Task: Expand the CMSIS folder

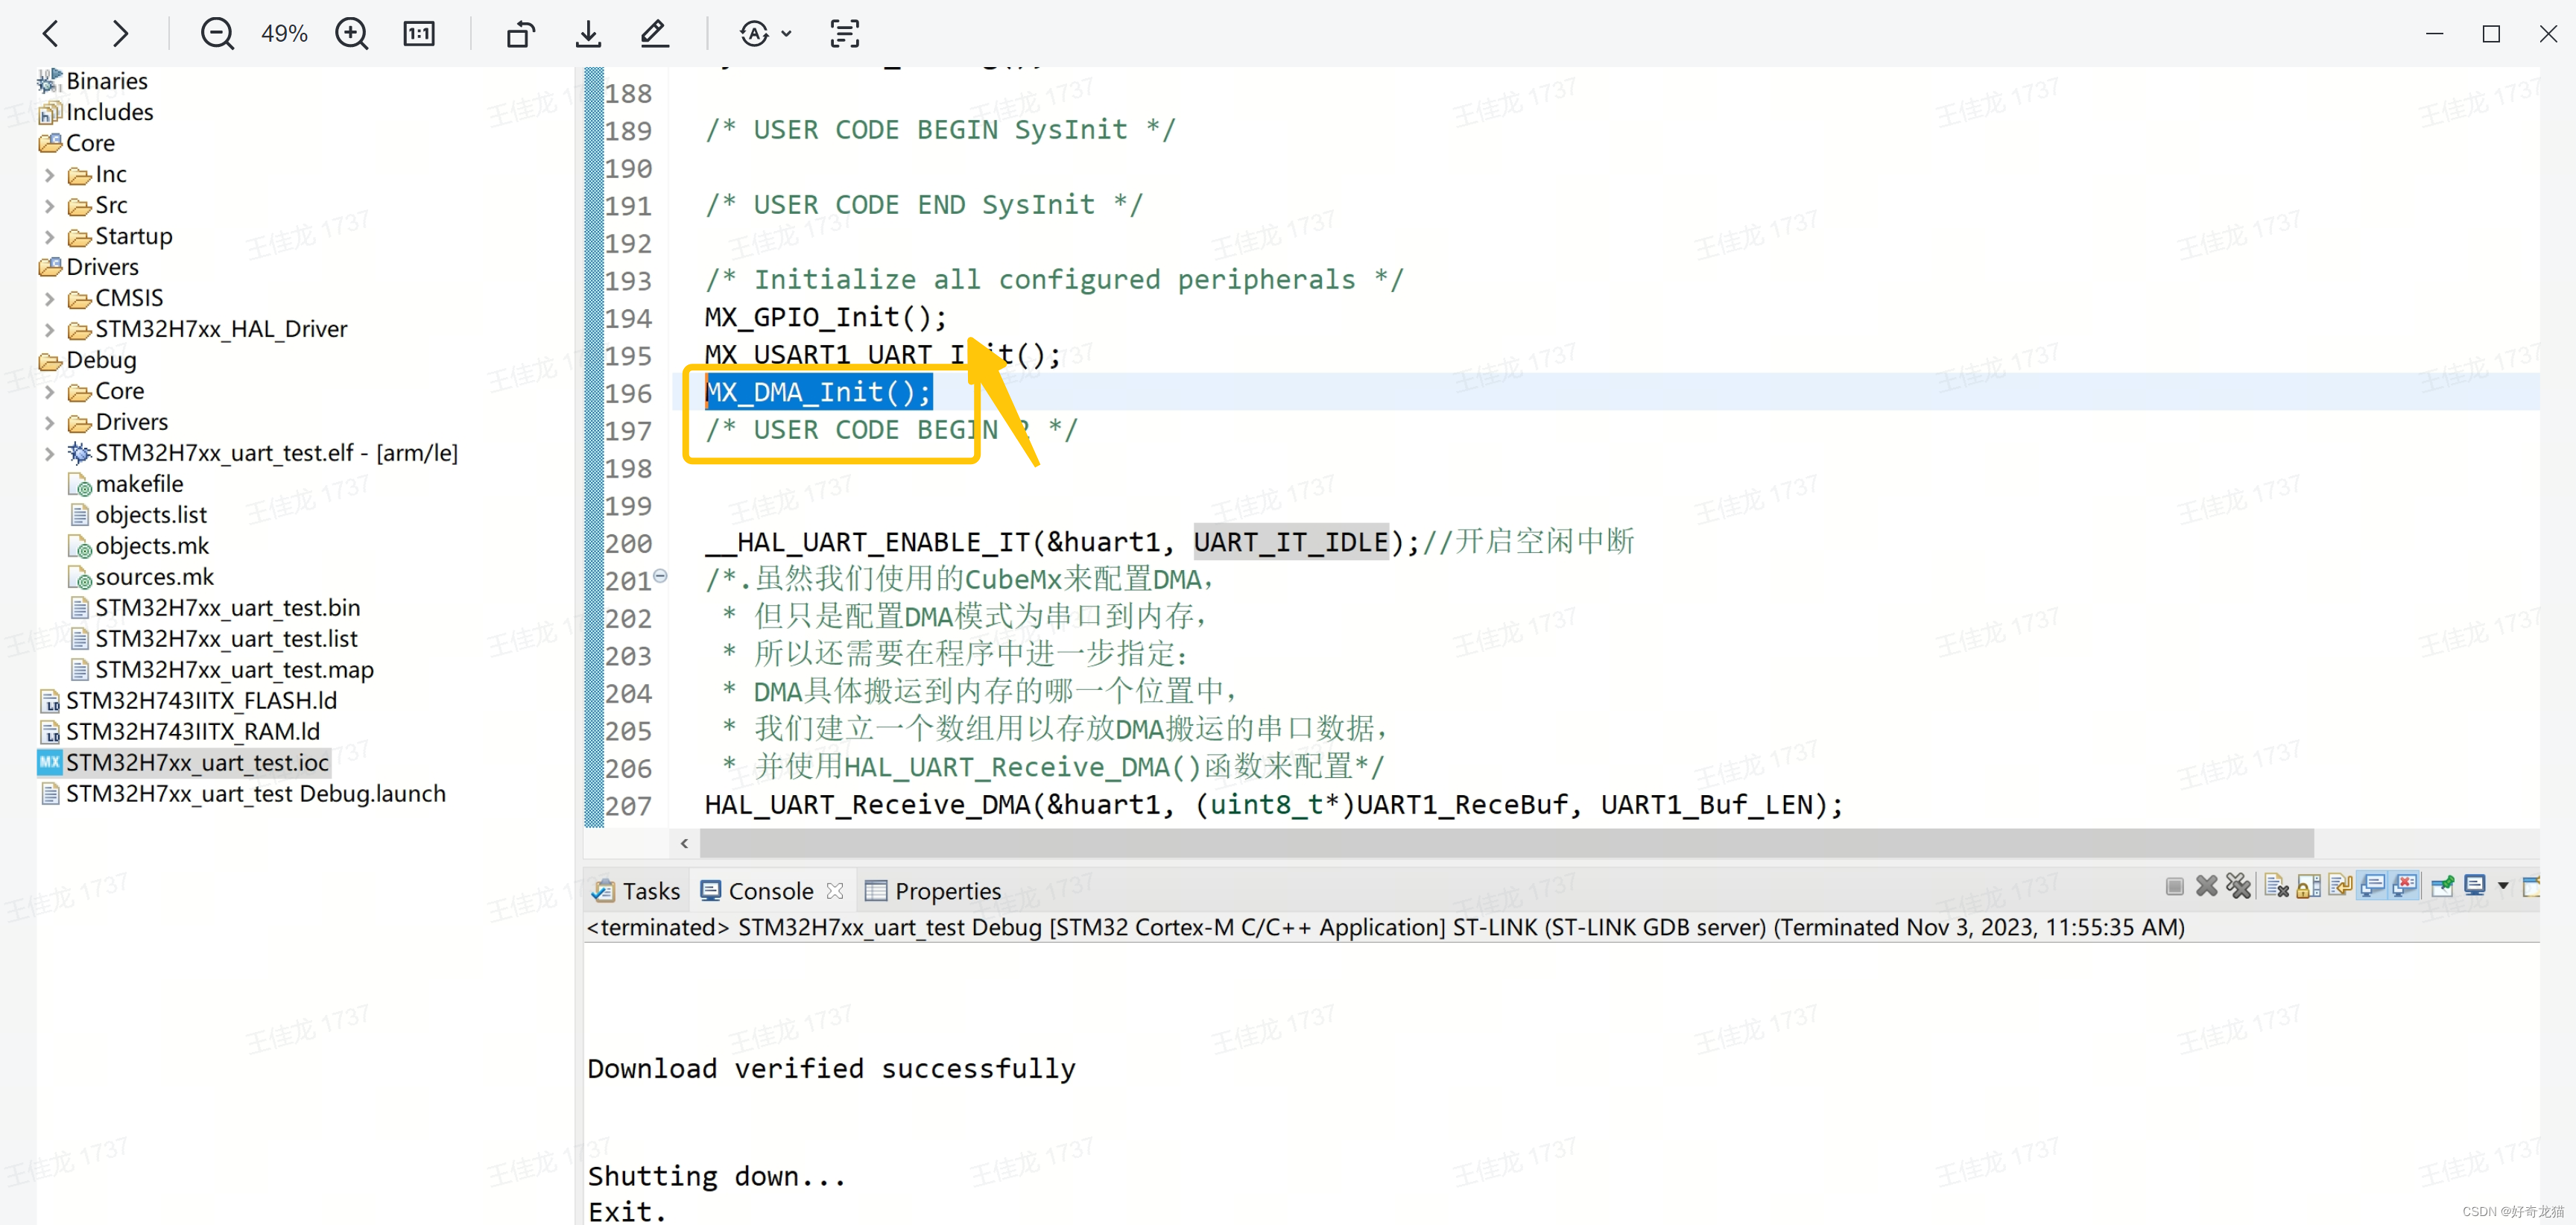Action: coord(49,299)
